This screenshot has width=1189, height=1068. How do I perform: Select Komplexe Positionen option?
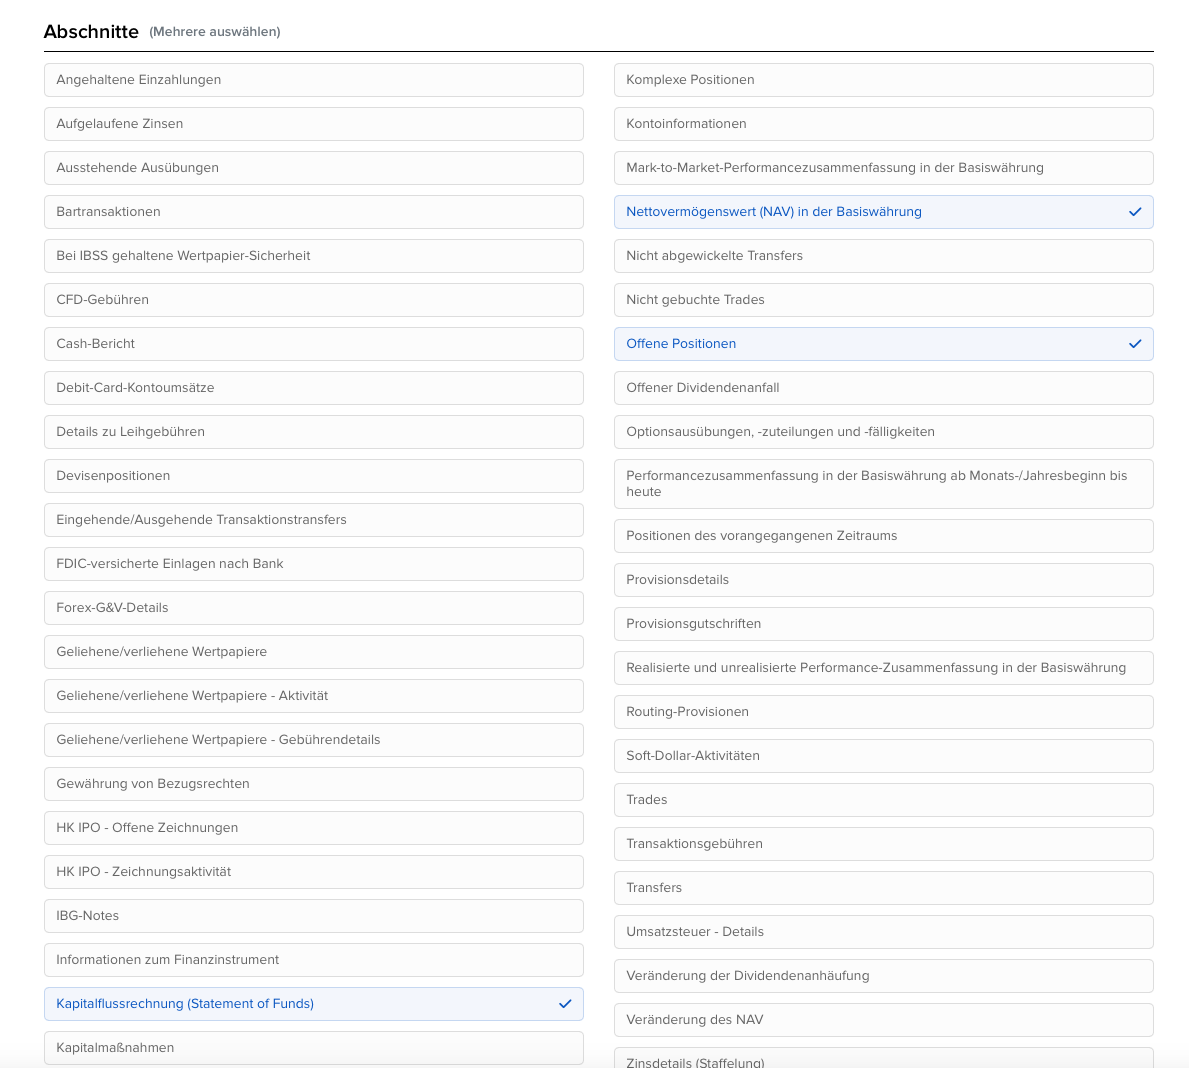(883, 80)
